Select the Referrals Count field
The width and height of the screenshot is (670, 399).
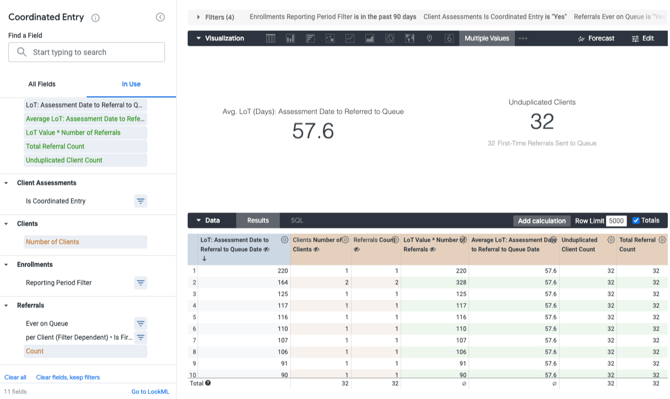point(85,351)
